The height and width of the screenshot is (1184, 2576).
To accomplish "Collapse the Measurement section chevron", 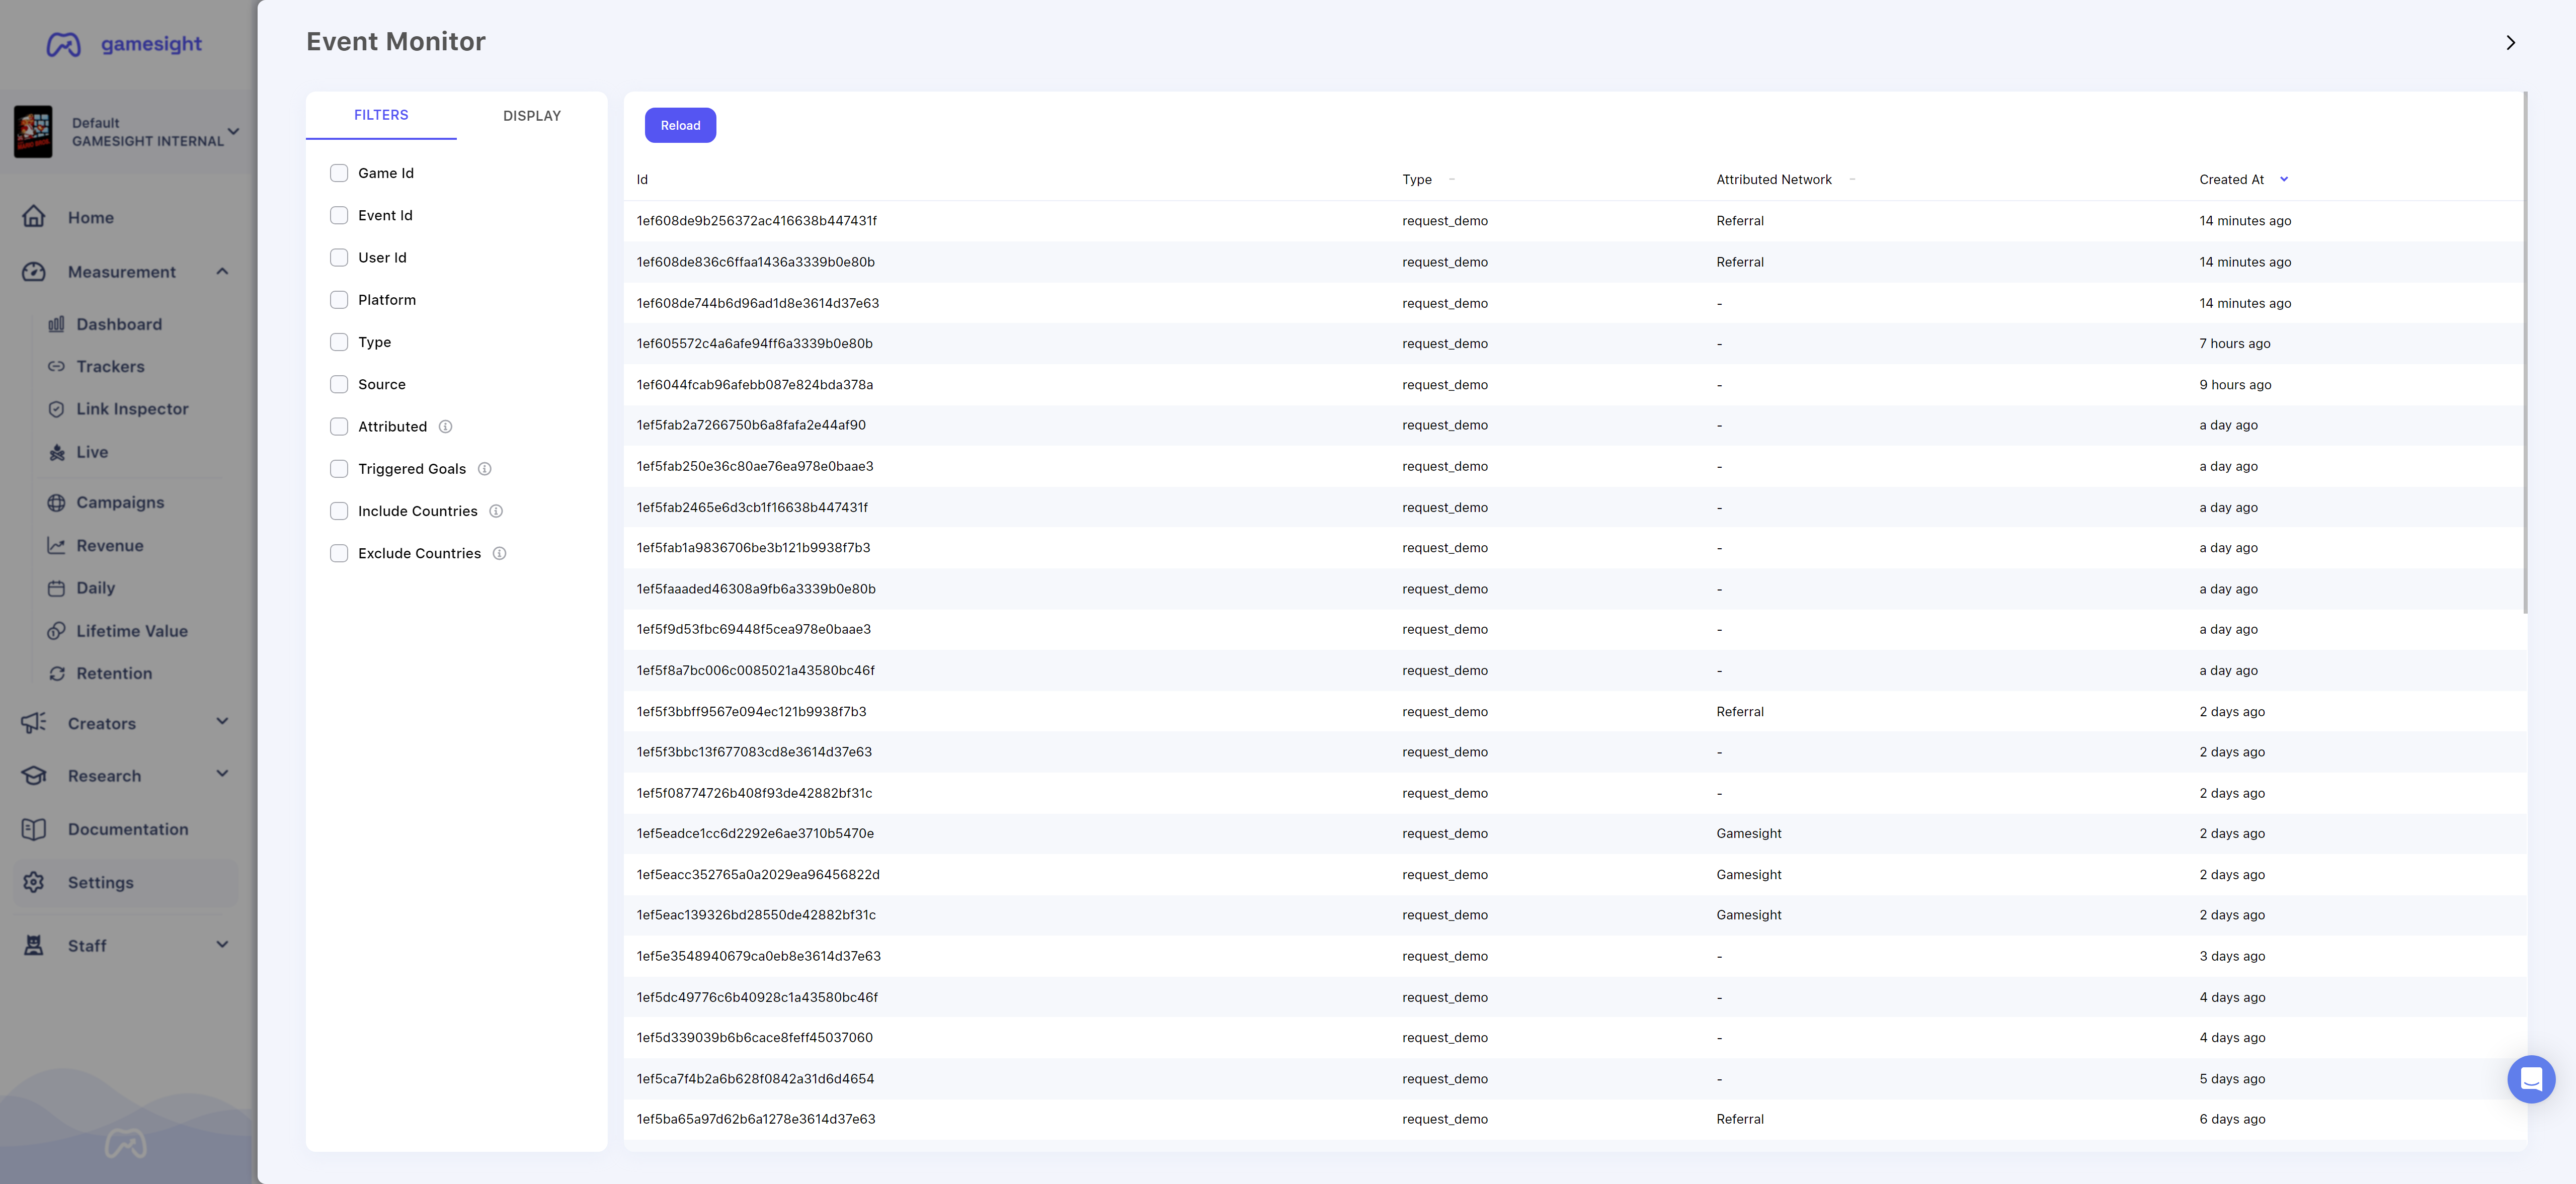I will 222,271.
